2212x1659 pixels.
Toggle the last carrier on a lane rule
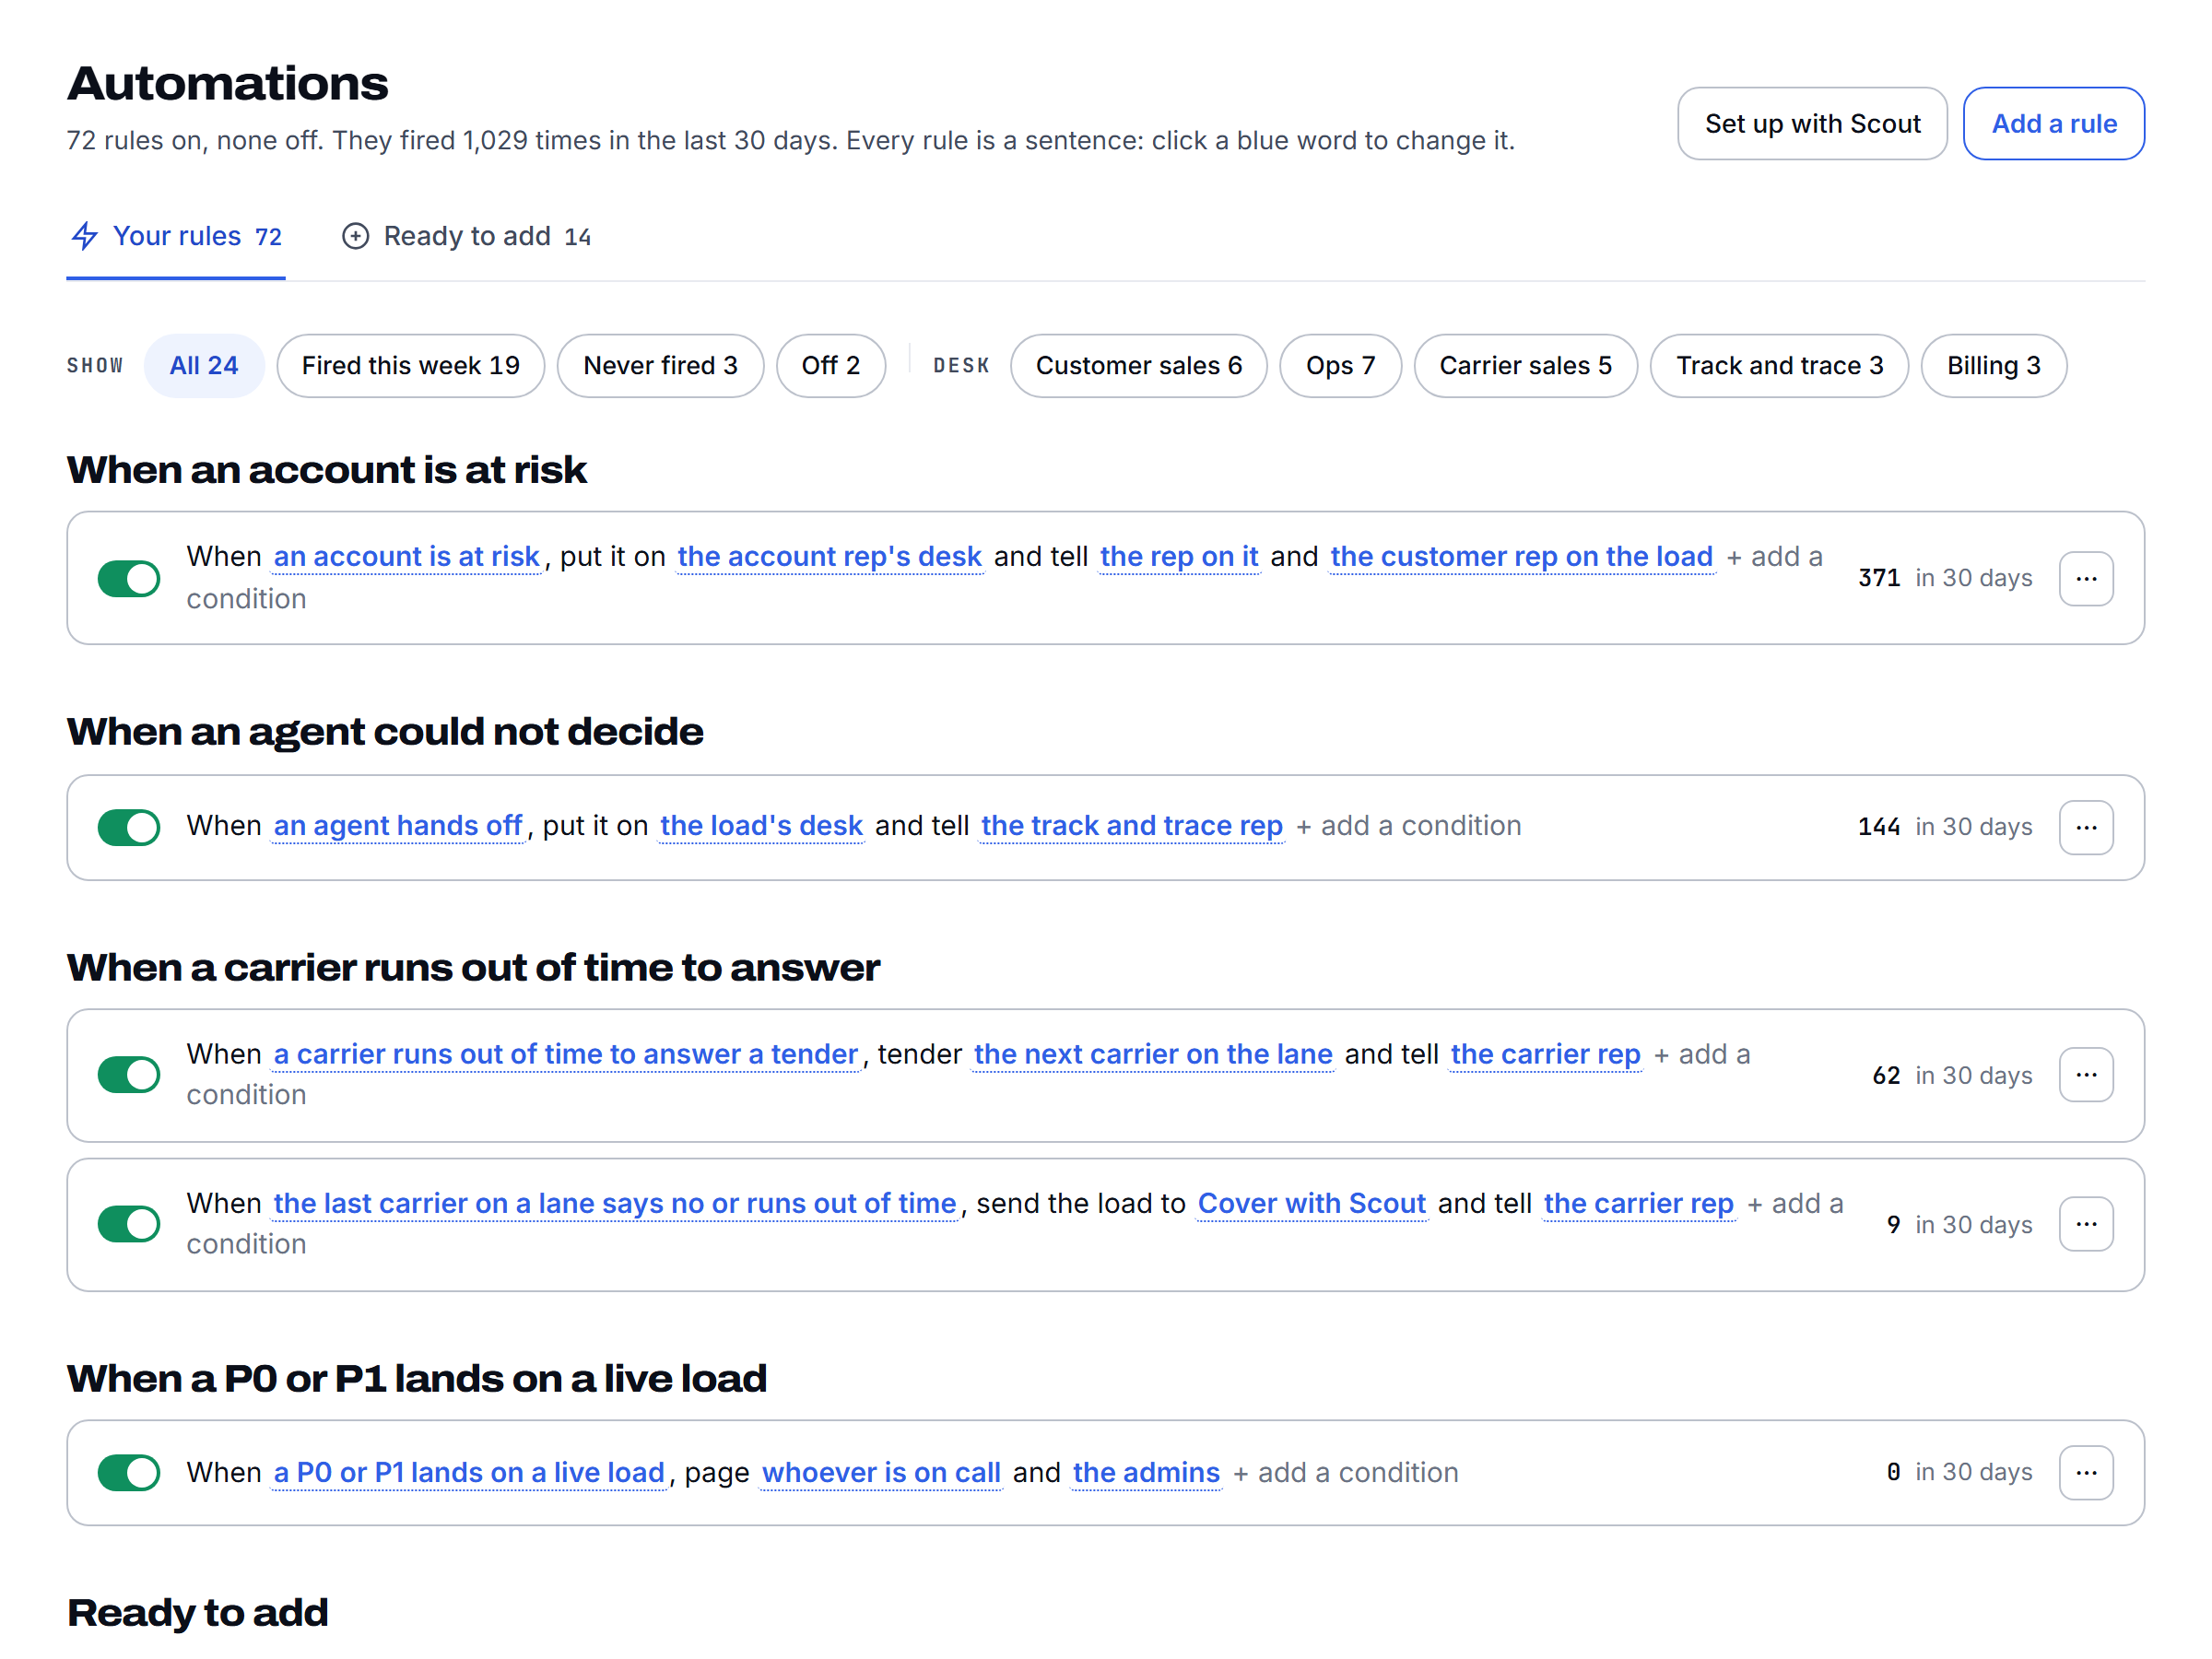[x=129, y=1224]
